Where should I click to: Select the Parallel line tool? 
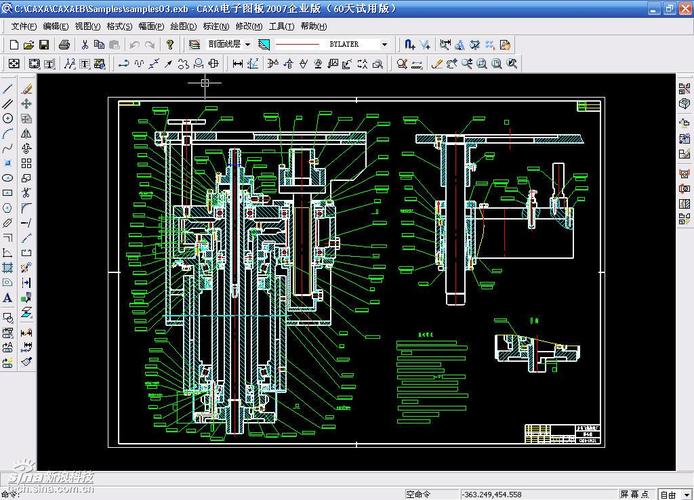tap(8, 104)
